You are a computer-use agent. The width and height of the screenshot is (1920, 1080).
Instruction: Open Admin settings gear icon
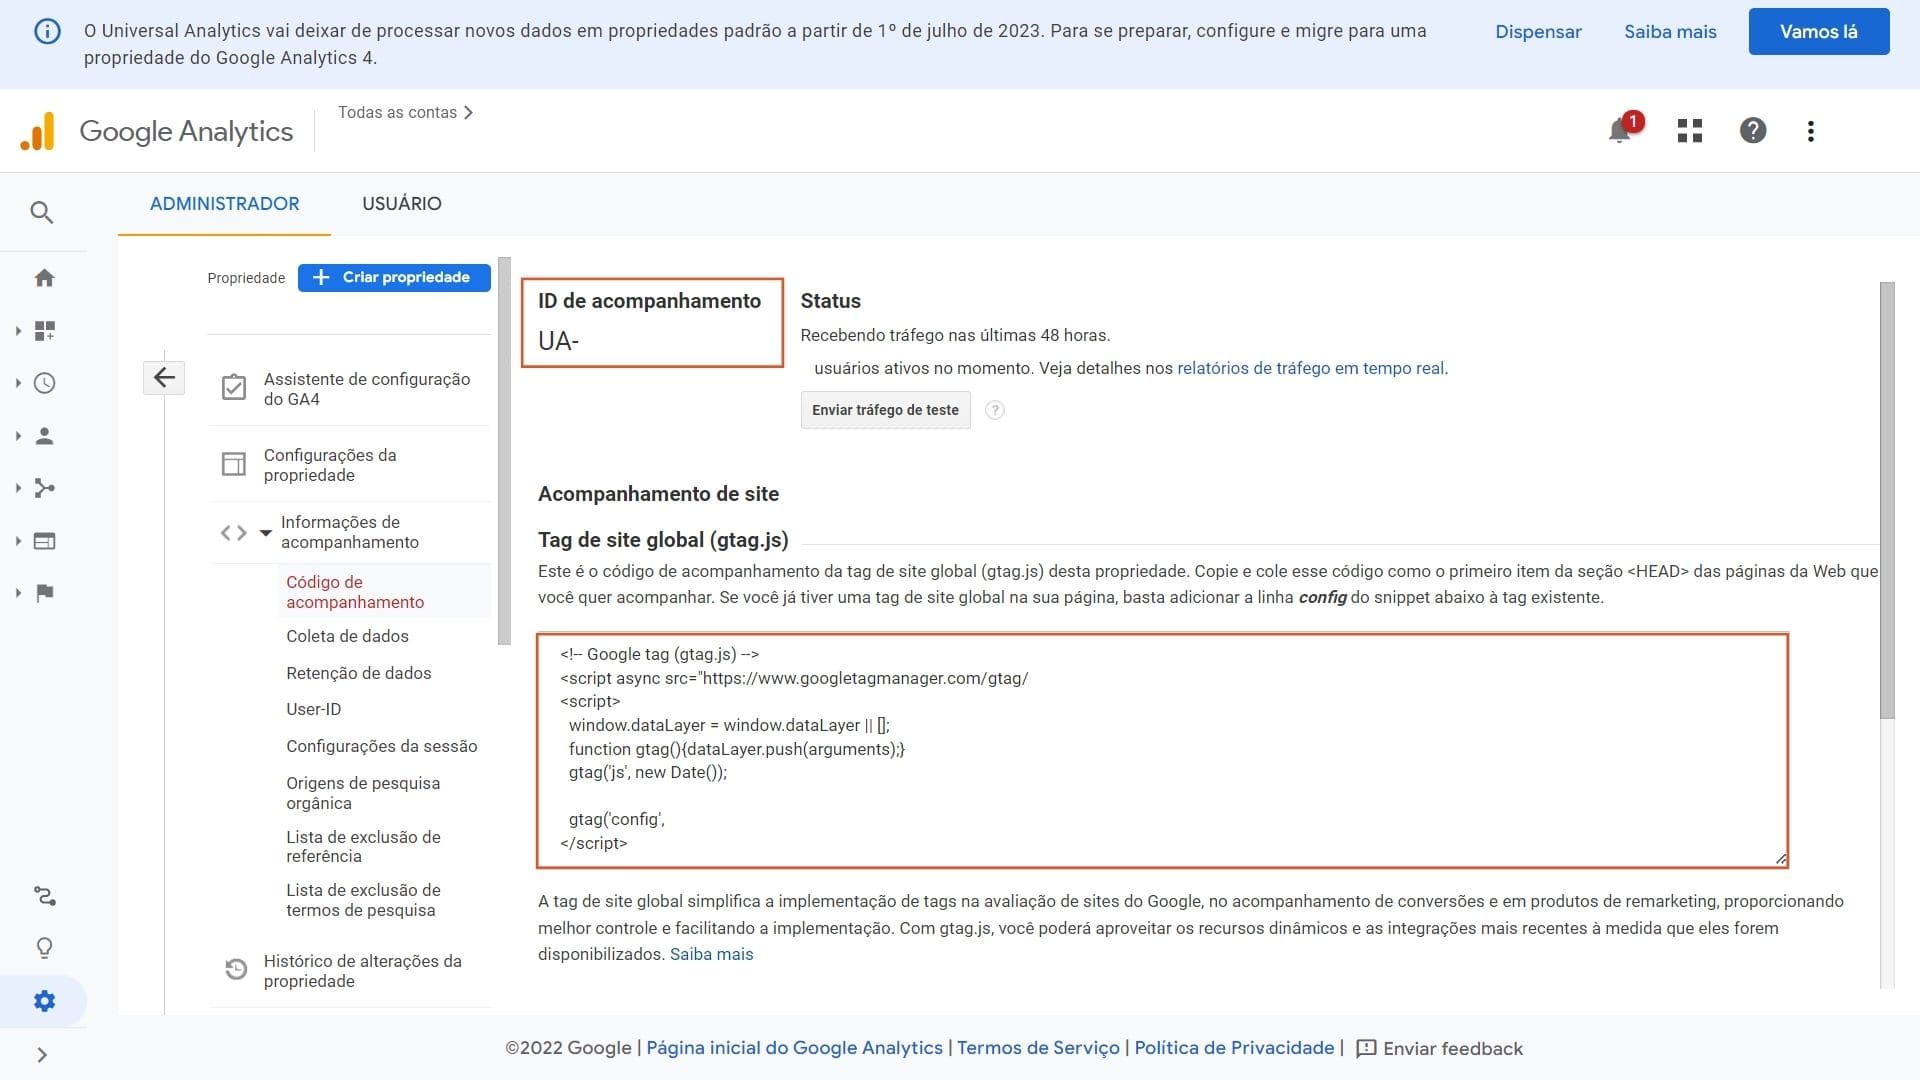pos(44,1001)
